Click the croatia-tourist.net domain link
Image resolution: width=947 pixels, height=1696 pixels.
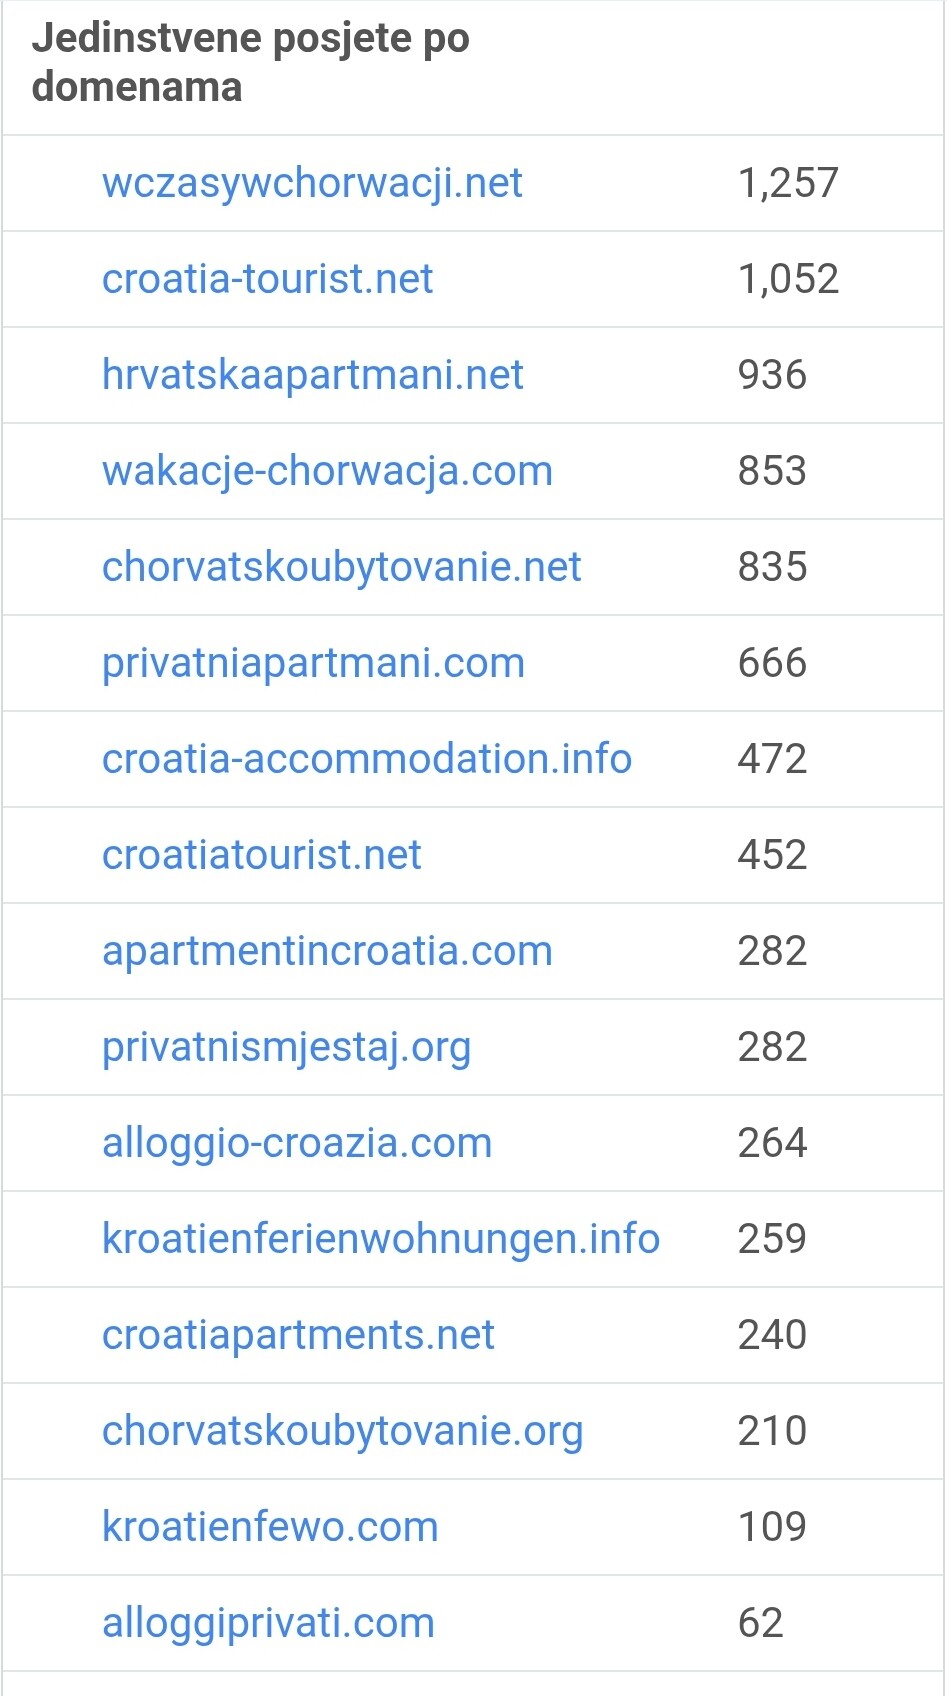(x=267, y=279)
